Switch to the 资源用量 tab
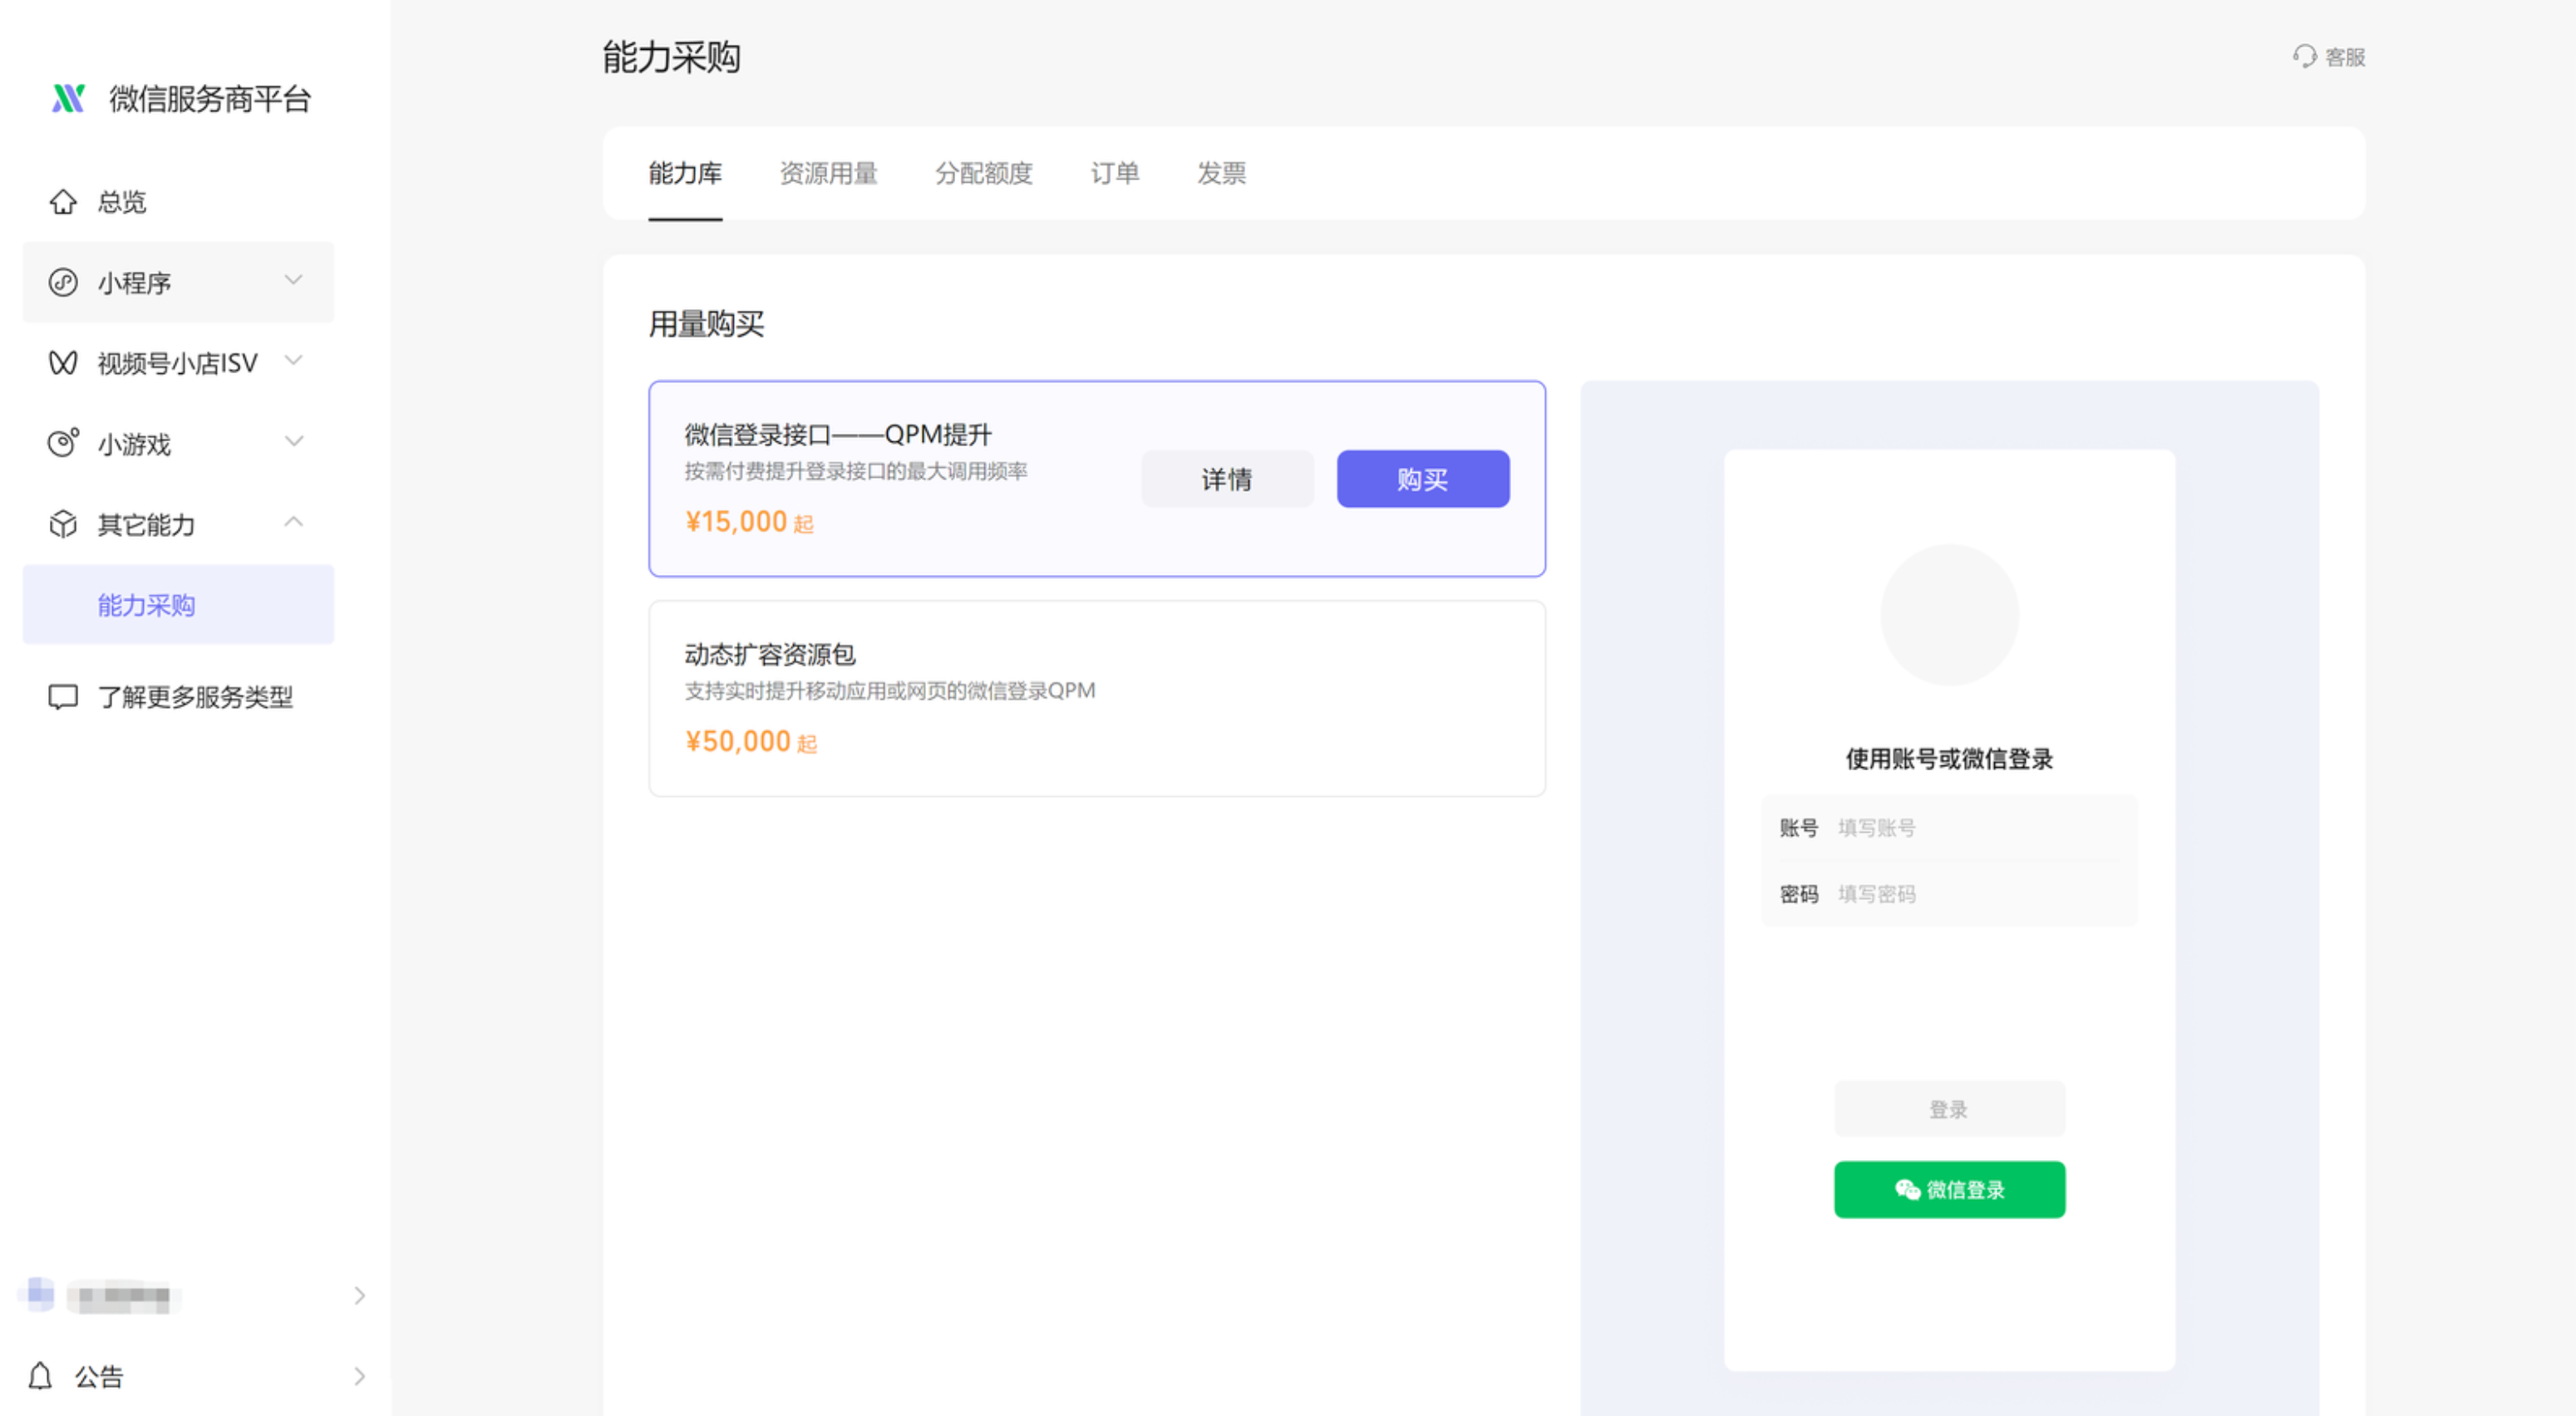 click(828, 173)
